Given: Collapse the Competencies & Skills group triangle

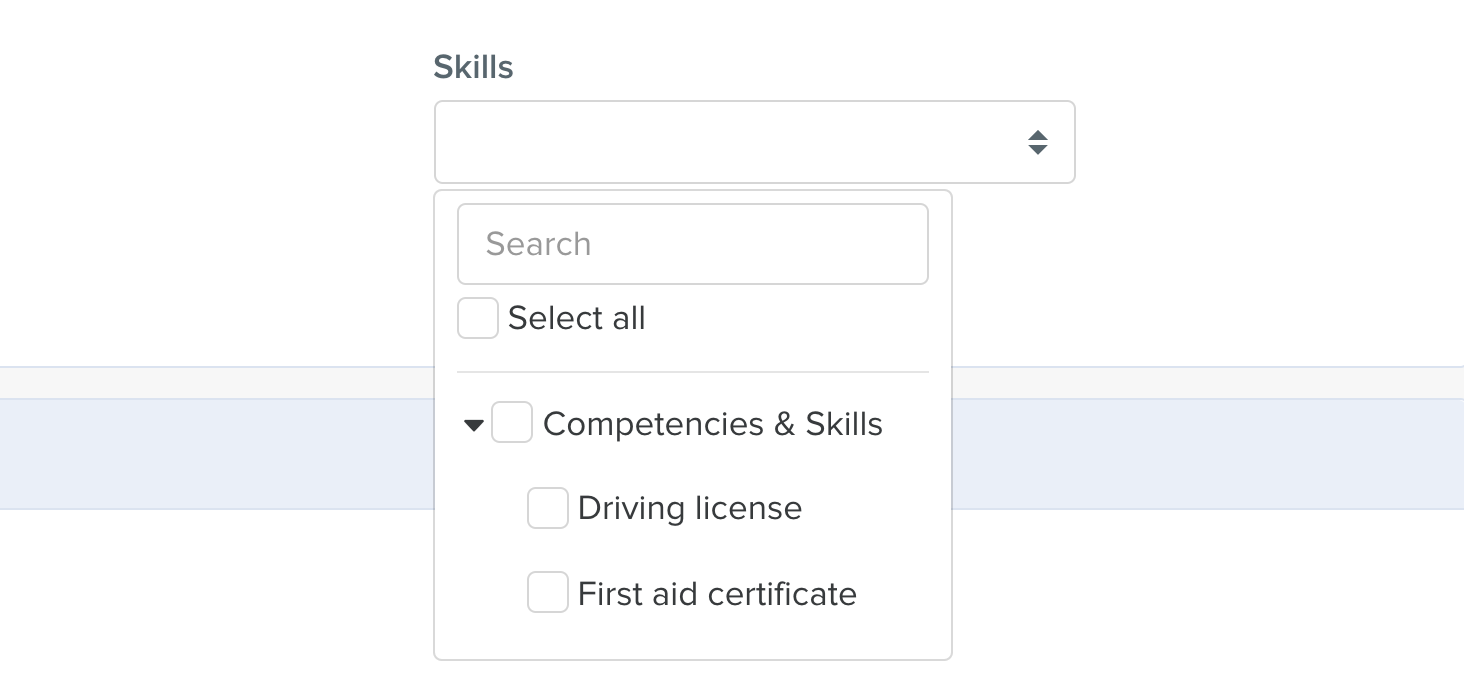Looking at the screenshot, I should pos(474,425).
